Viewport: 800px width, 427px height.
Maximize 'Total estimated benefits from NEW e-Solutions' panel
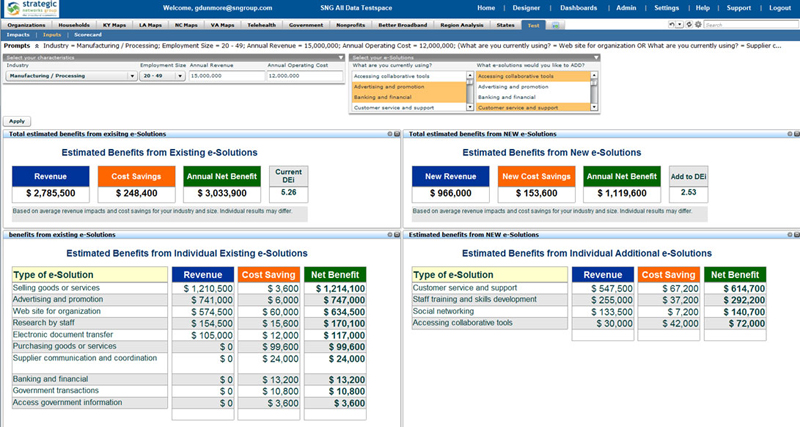pos(797,134)
